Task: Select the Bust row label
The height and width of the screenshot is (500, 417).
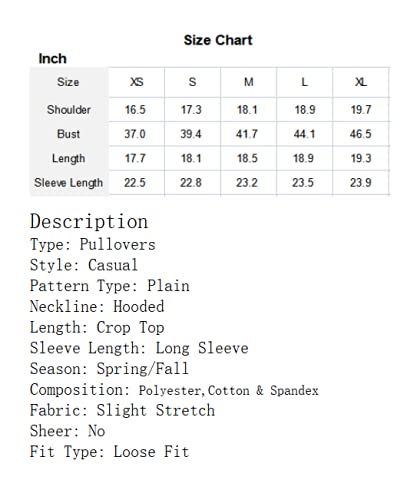Action: point(68,134)
